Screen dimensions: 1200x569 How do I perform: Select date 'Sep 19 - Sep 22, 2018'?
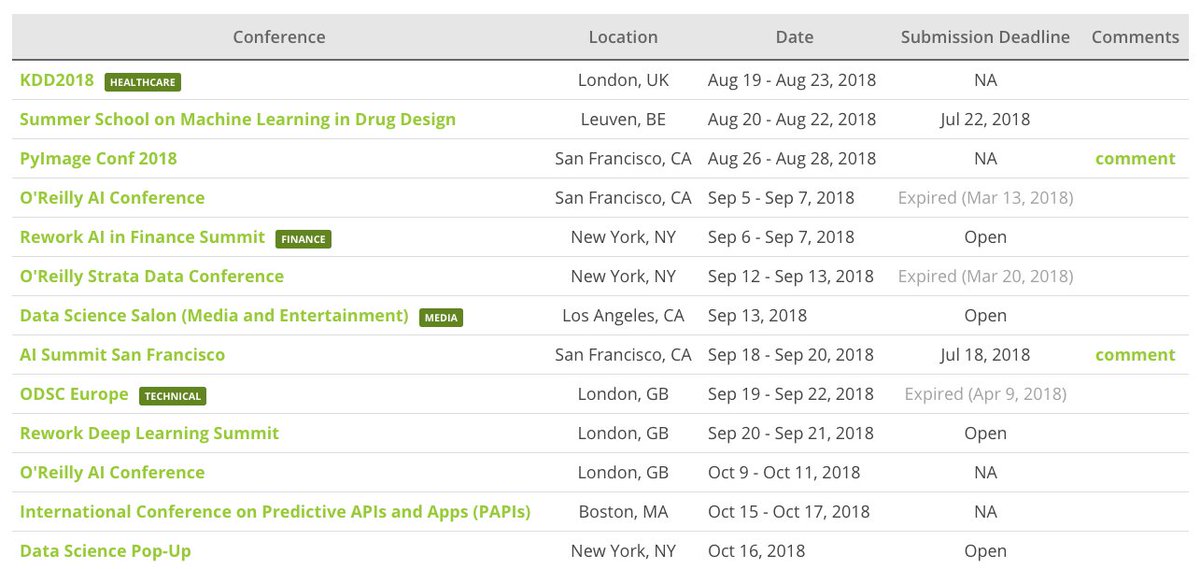[x=790, y=393]
